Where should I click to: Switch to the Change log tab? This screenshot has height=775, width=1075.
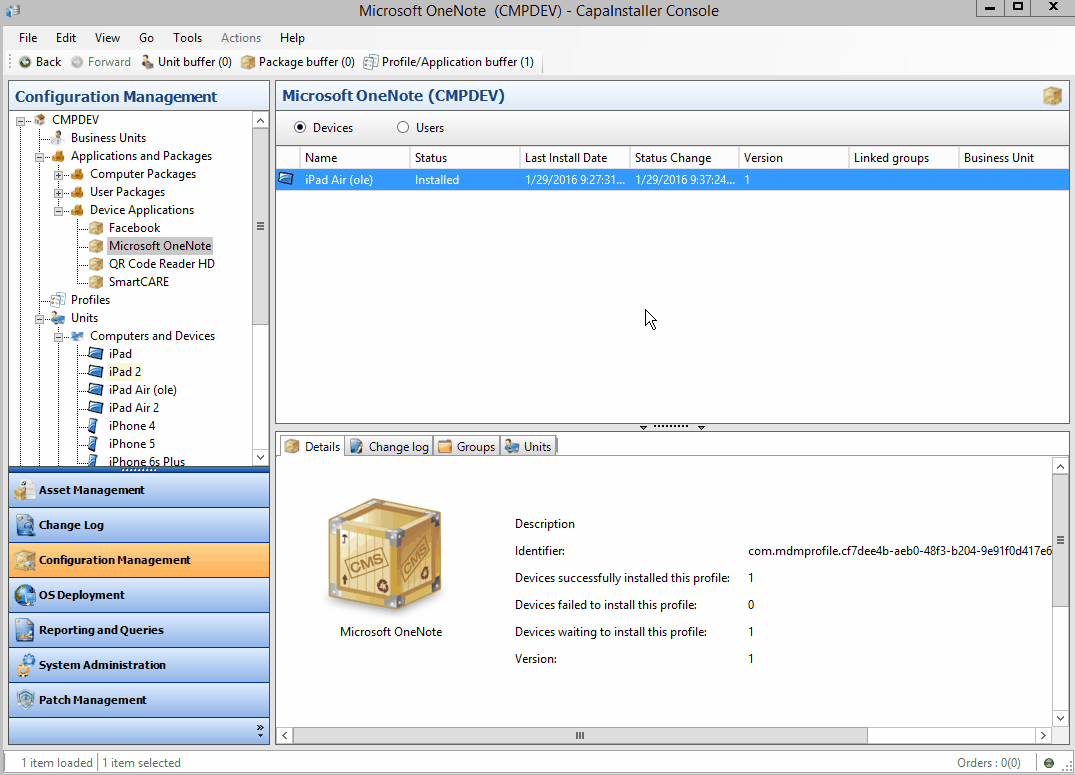[389, 446]
